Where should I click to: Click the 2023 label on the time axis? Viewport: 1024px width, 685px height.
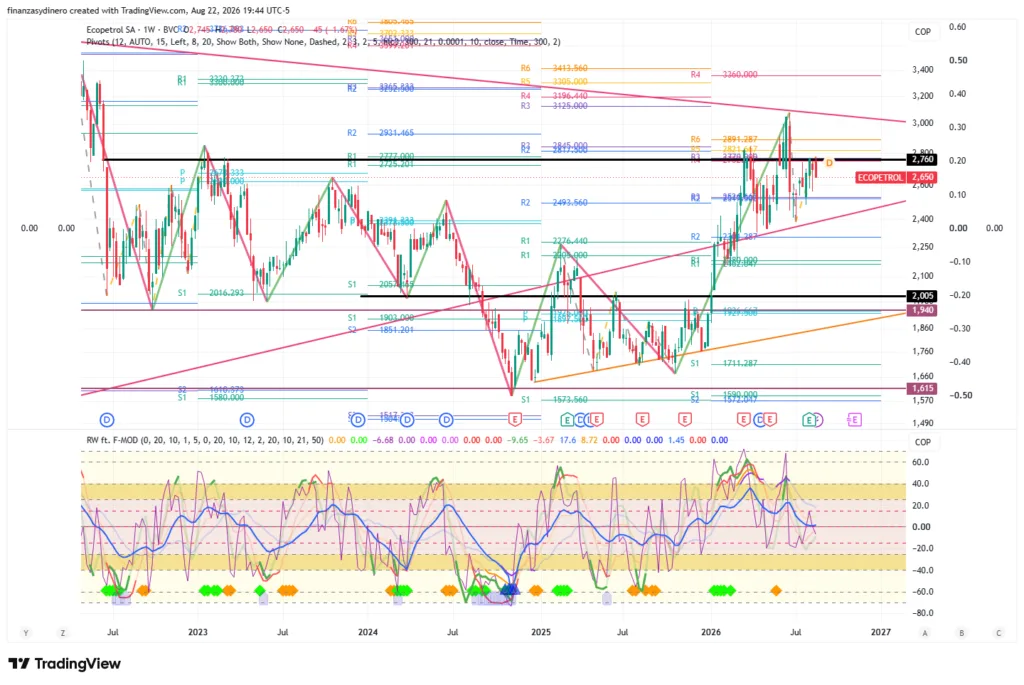tap(197, 632)
